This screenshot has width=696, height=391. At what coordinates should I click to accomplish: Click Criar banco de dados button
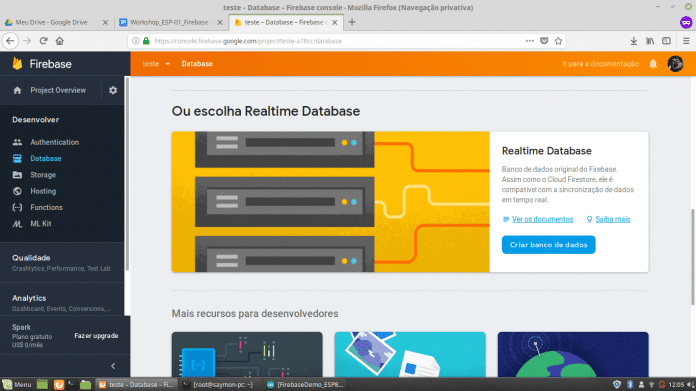tap(548, 245)
